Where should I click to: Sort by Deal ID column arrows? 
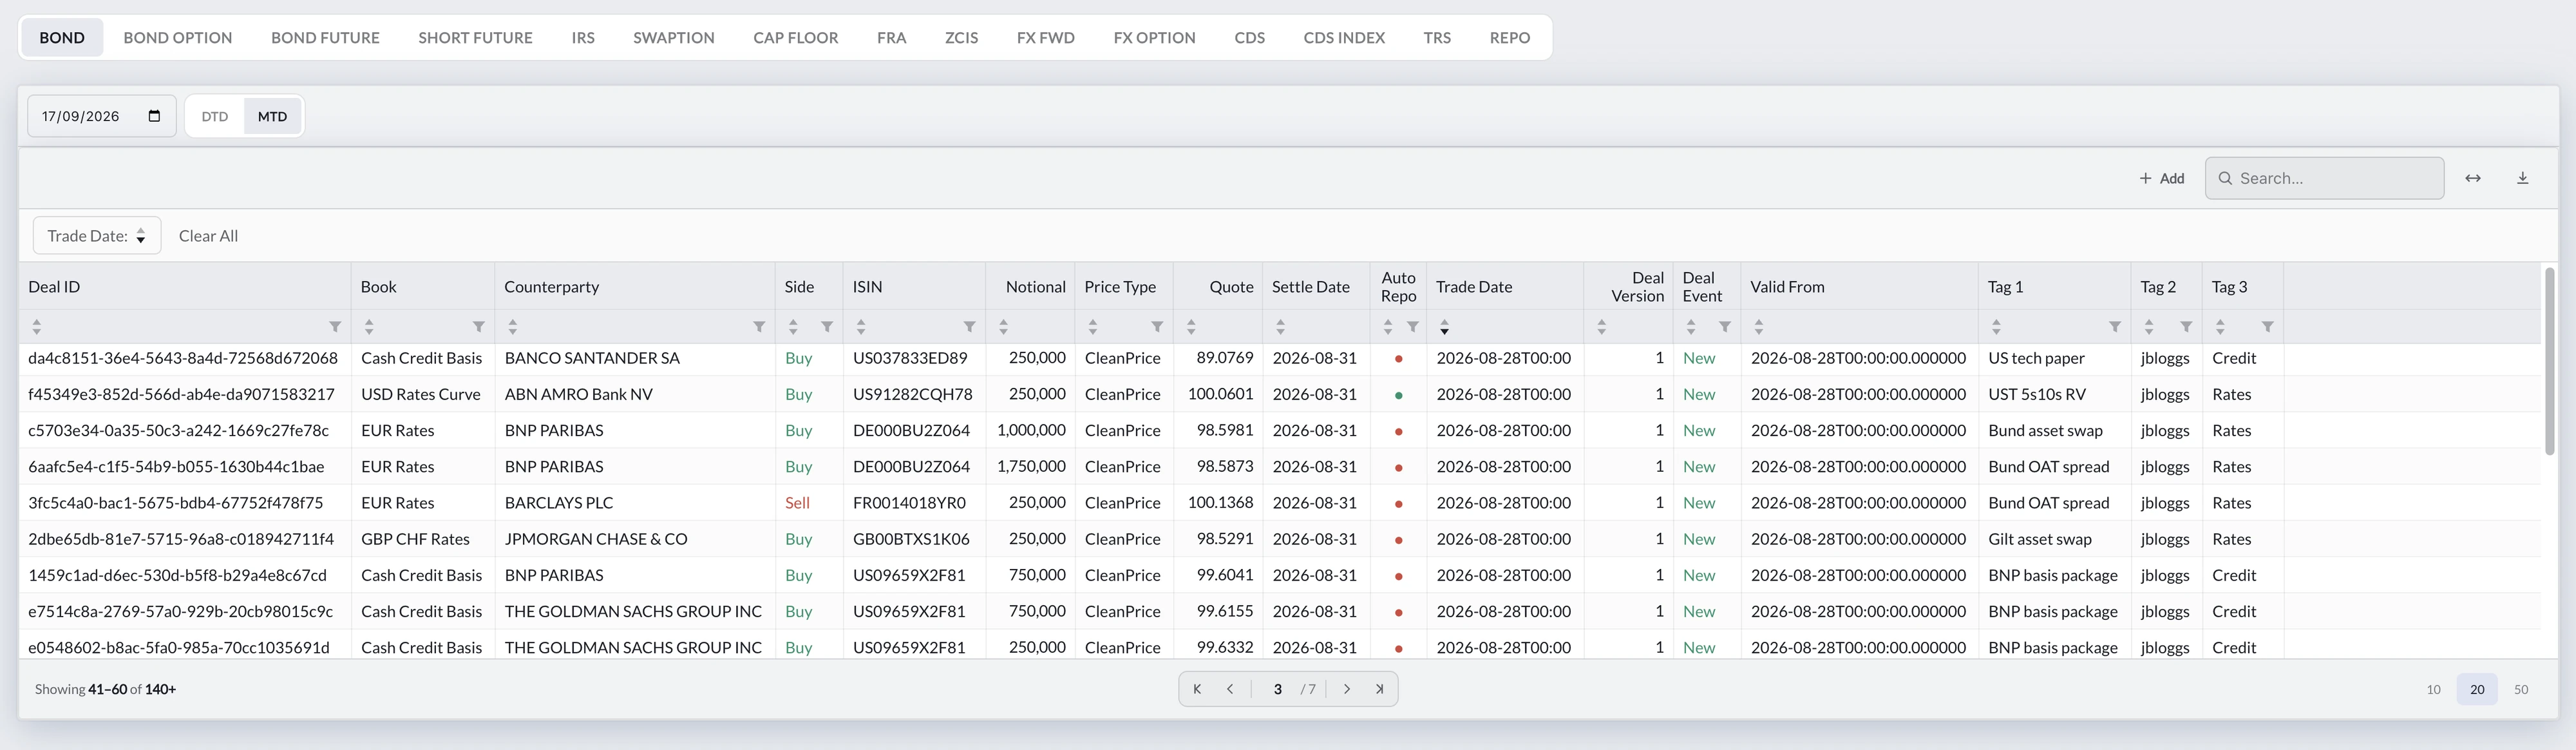point(37,327)
